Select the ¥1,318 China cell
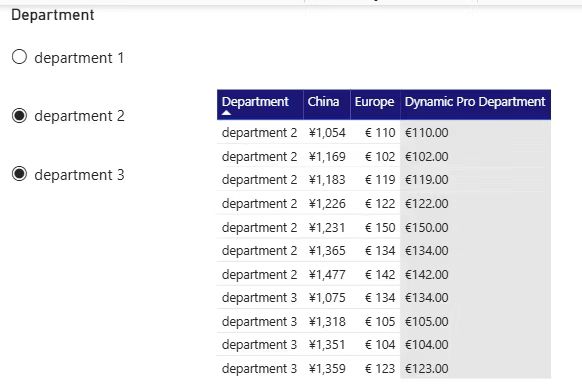Viewport: 582px width, 391px height. click(x=327, y=321)
